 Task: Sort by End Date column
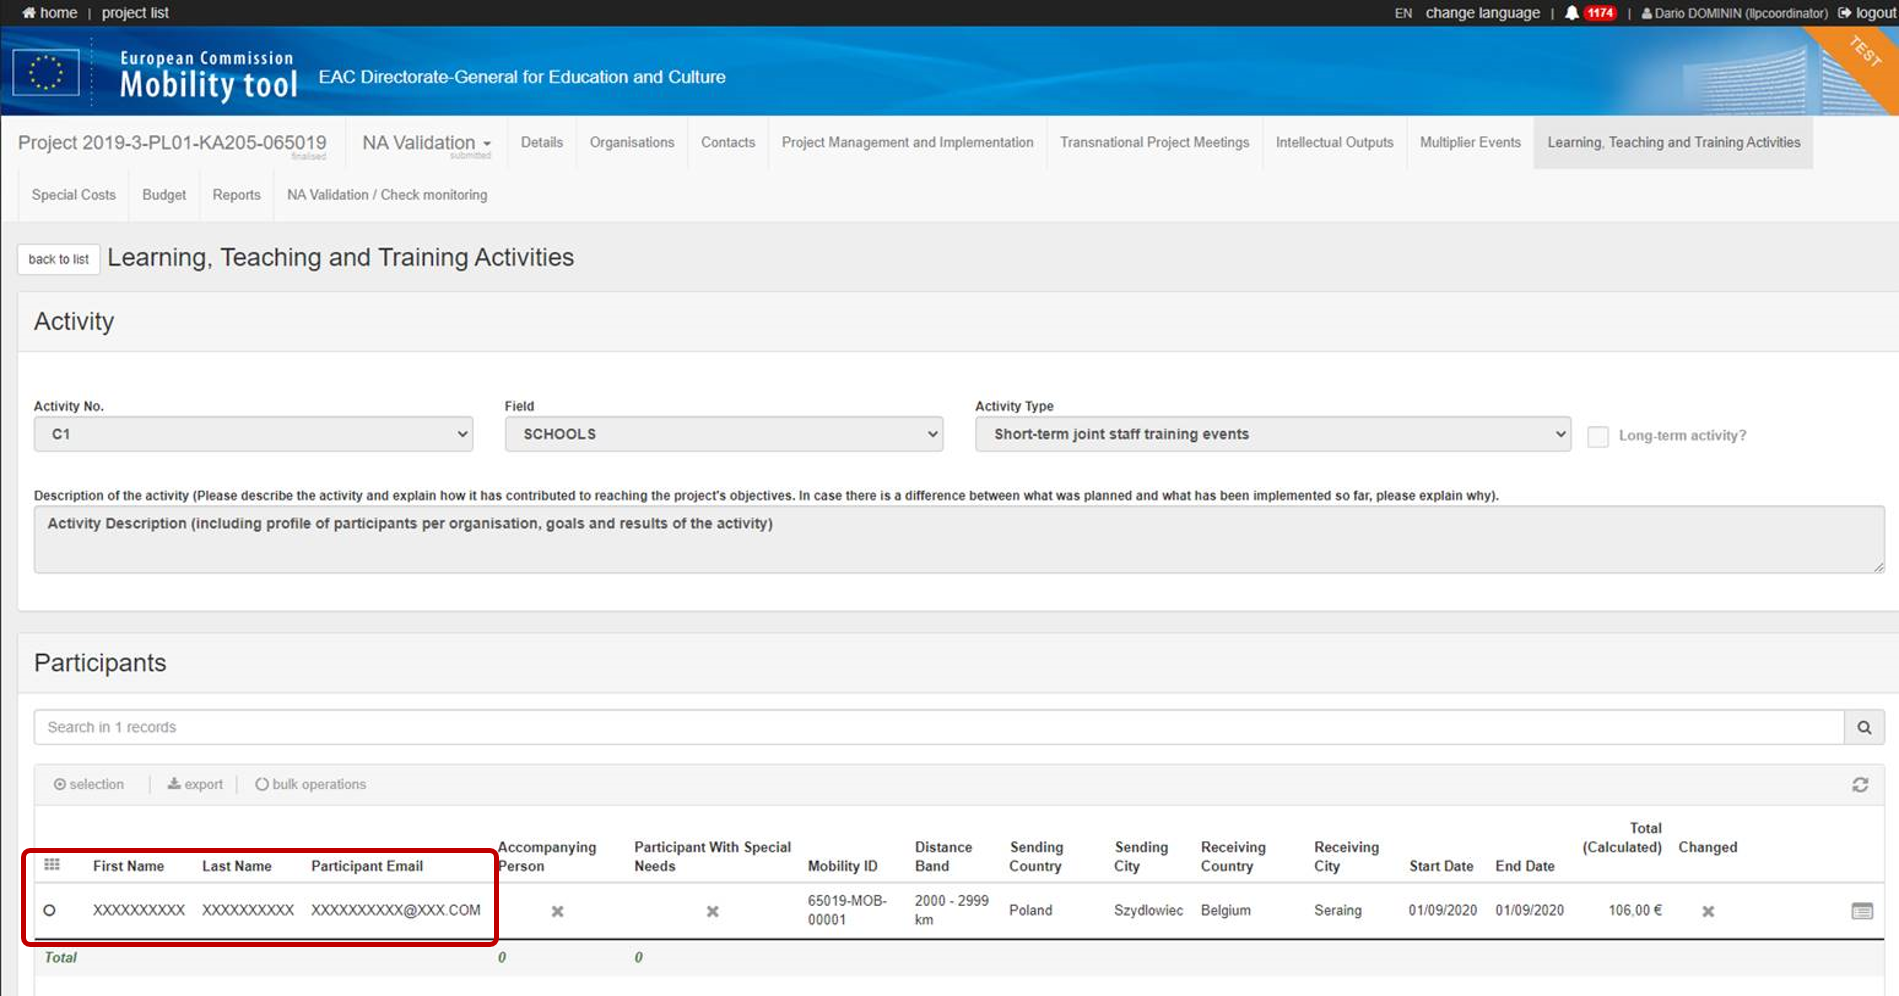tap(1525, 866)
